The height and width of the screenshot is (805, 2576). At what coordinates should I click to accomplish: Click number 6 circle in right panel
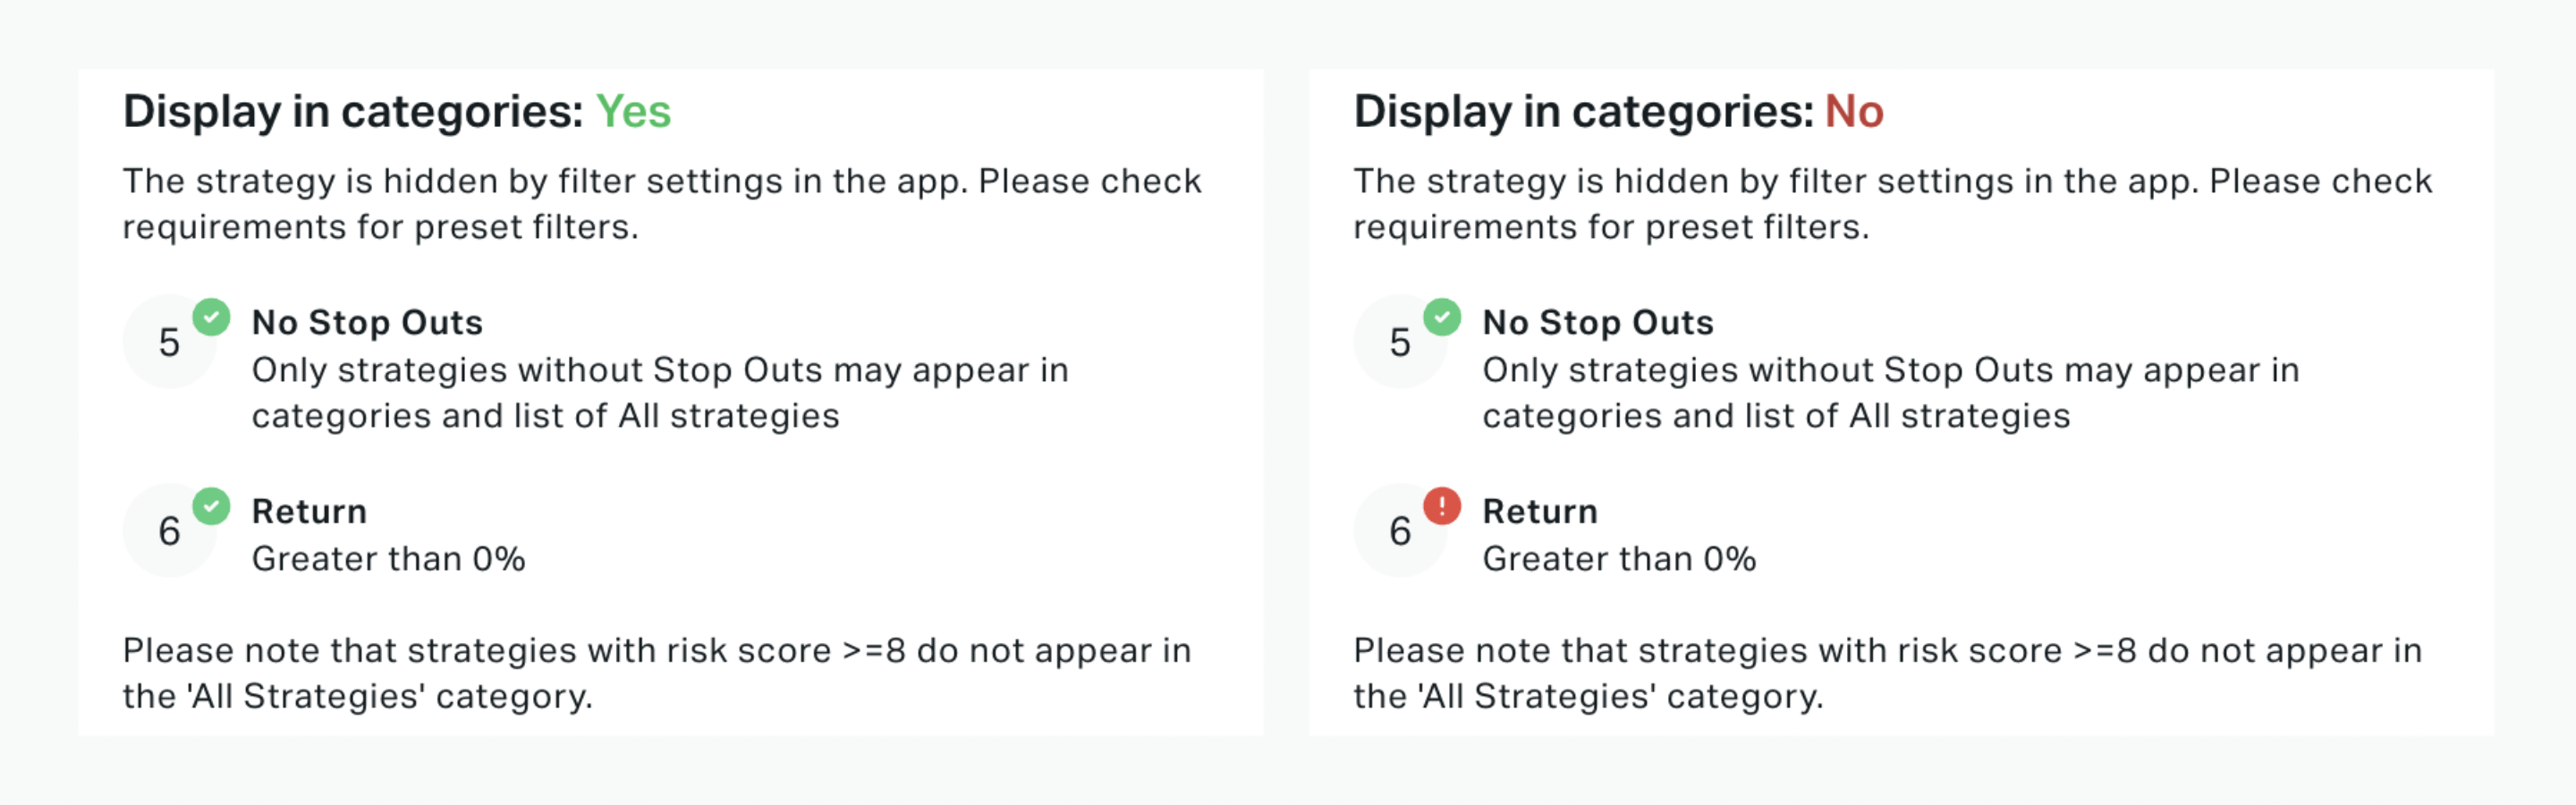click(x=1401, y=531)
